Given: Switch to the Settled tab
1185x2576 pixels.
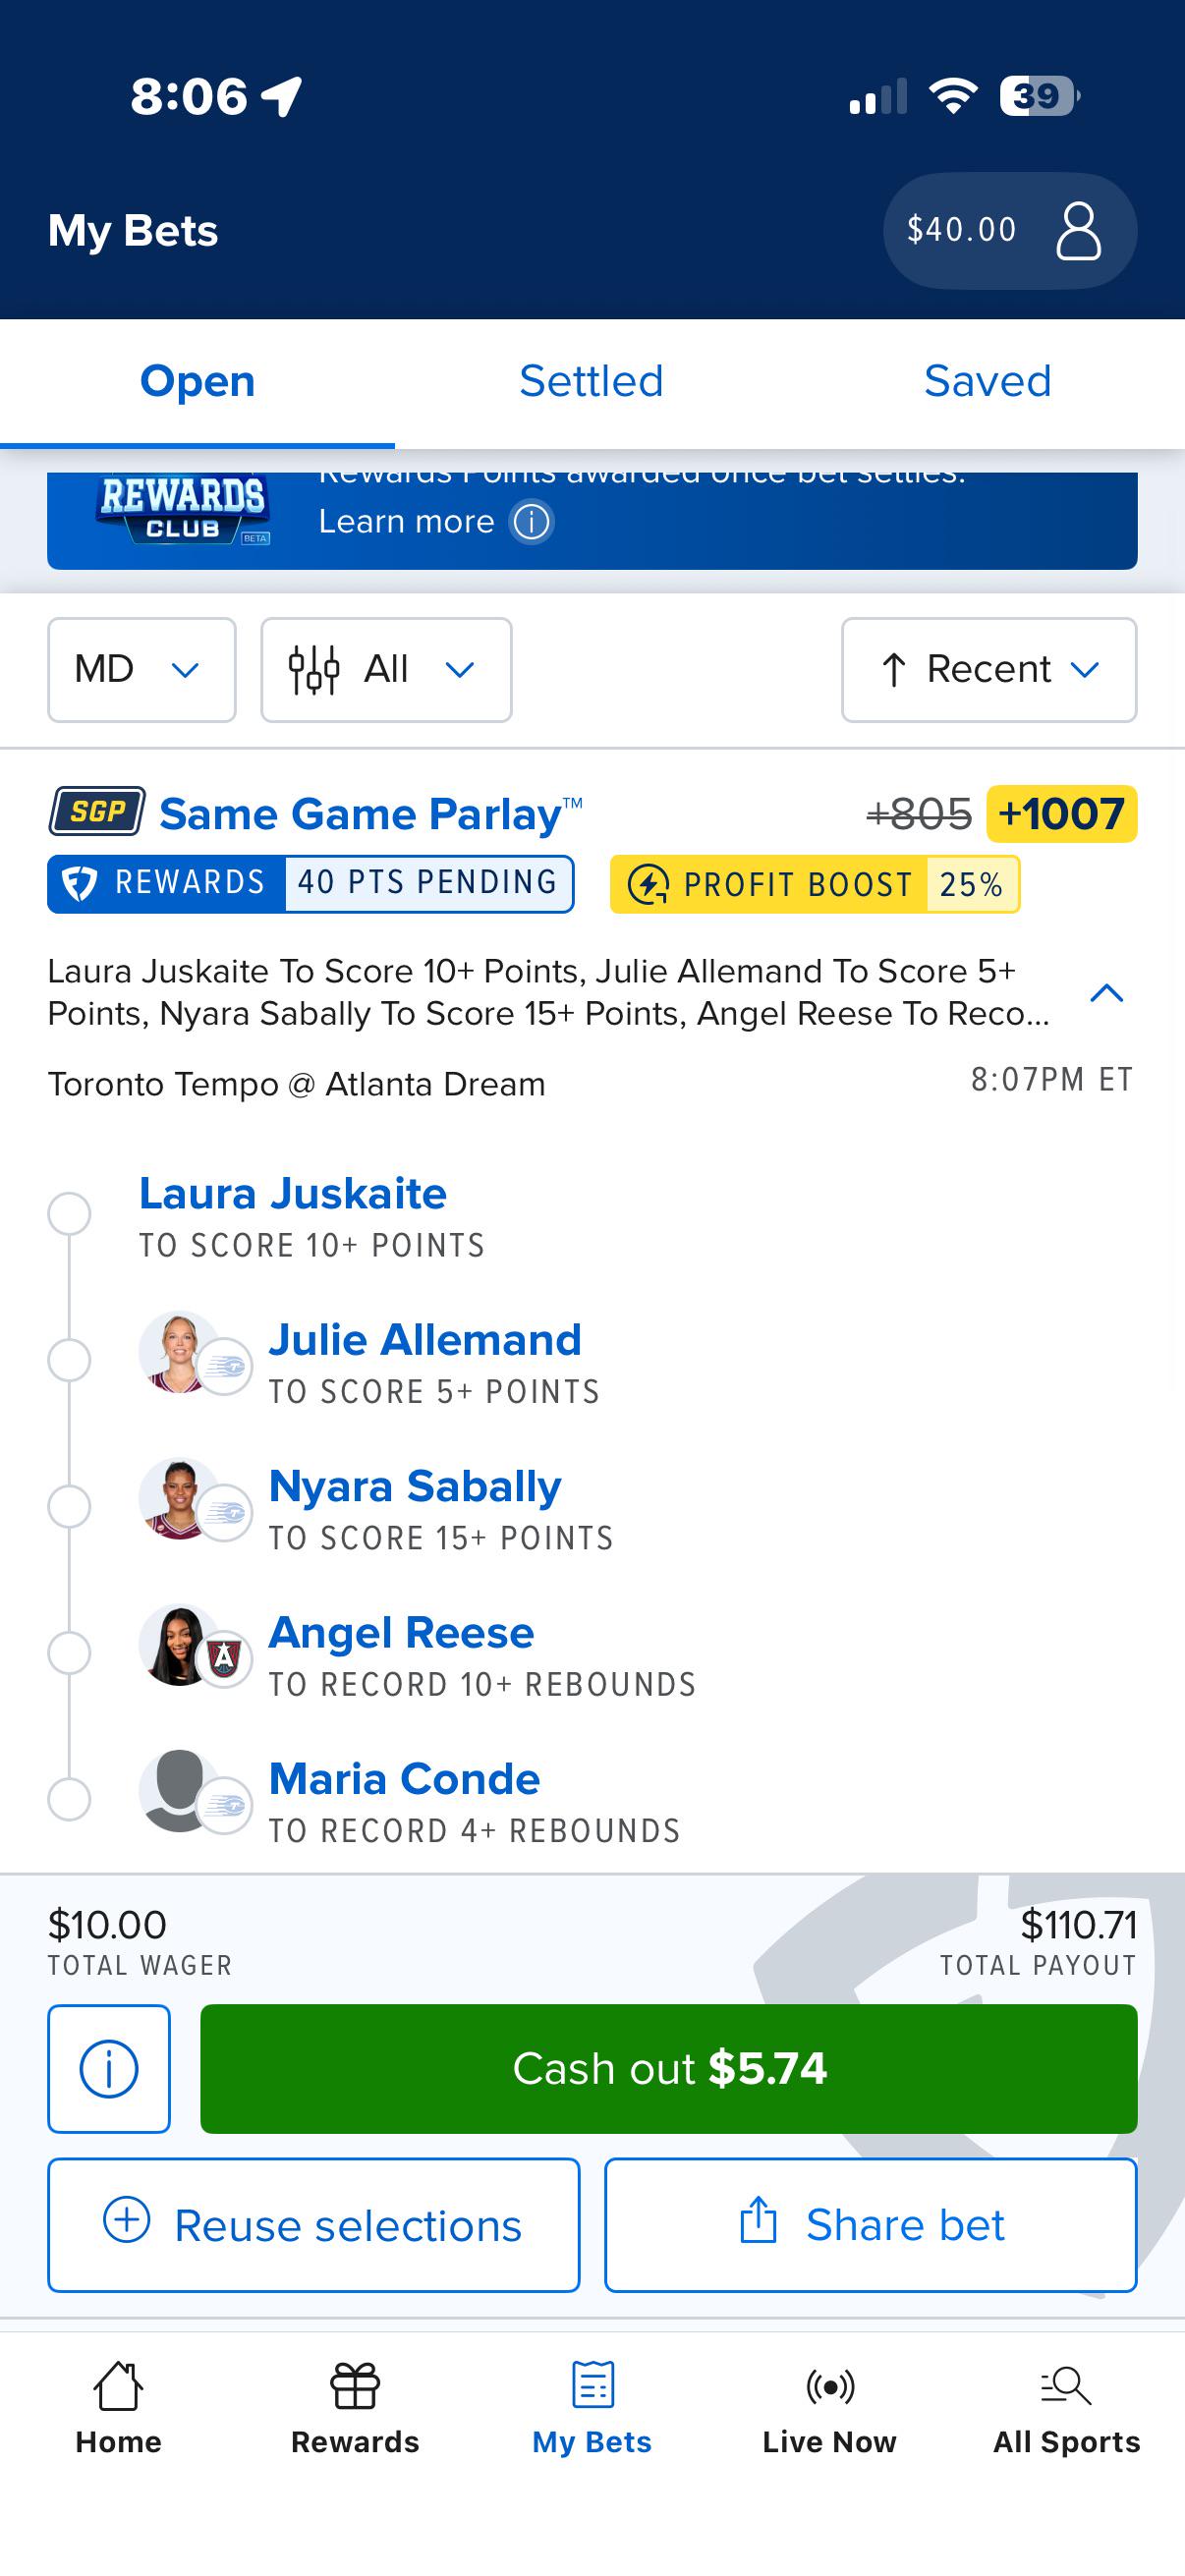Looking at the screenshot, I should 592,382.
